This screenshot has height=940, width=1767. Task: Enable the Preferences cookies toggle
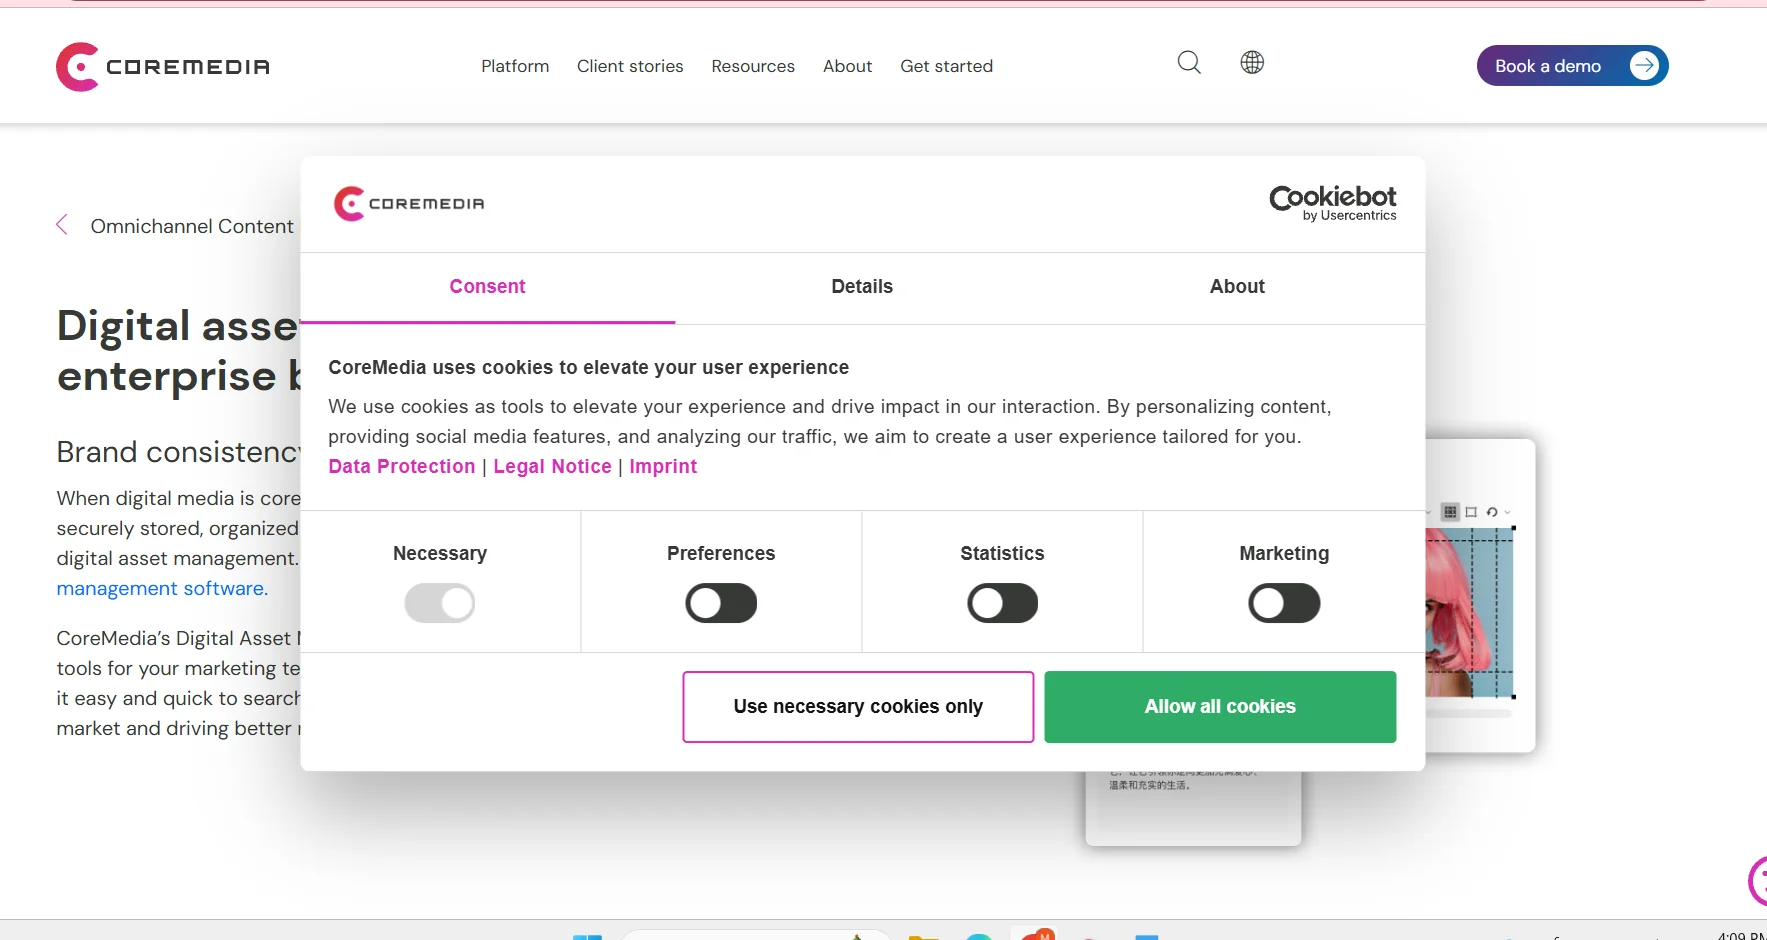click(x=721, y=603)
